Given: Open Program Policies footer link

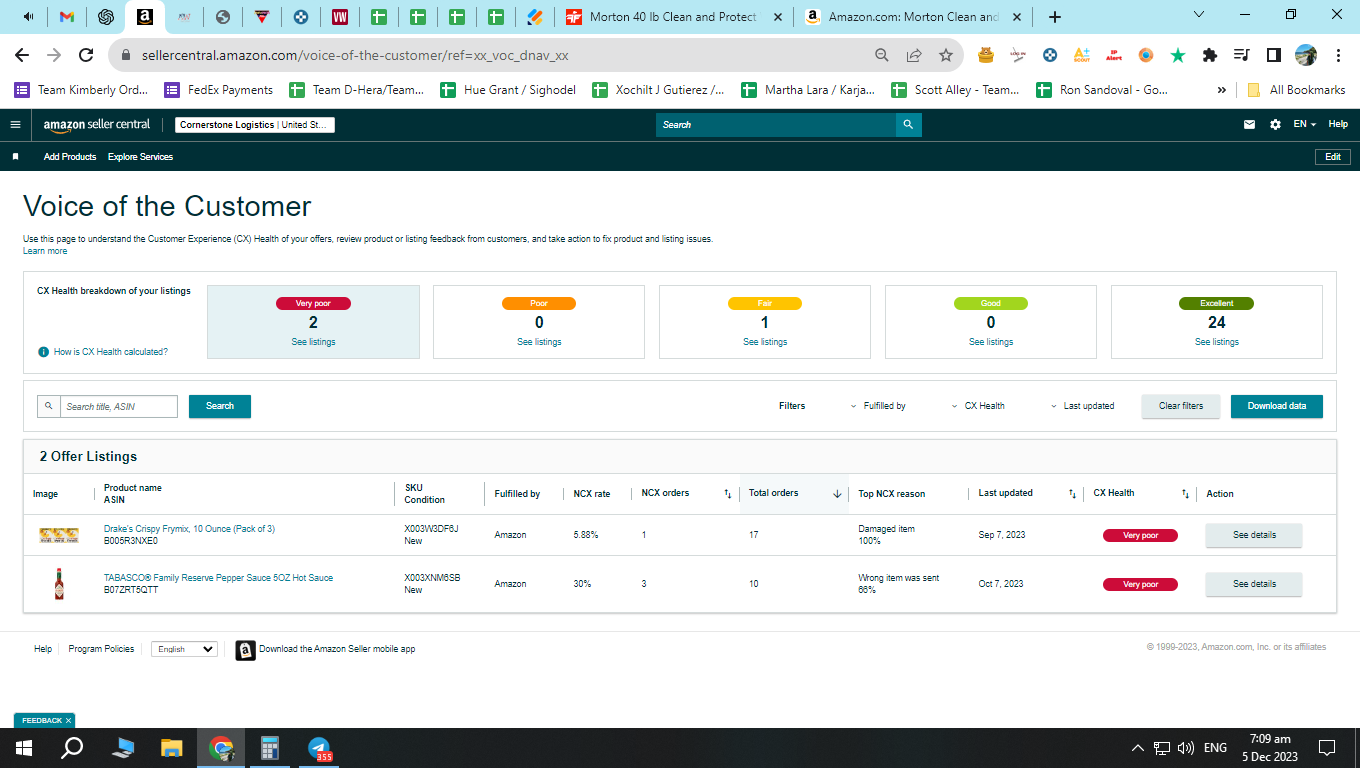Looking at the screenshot, I should pyautogui.click(x=101, y=649).
